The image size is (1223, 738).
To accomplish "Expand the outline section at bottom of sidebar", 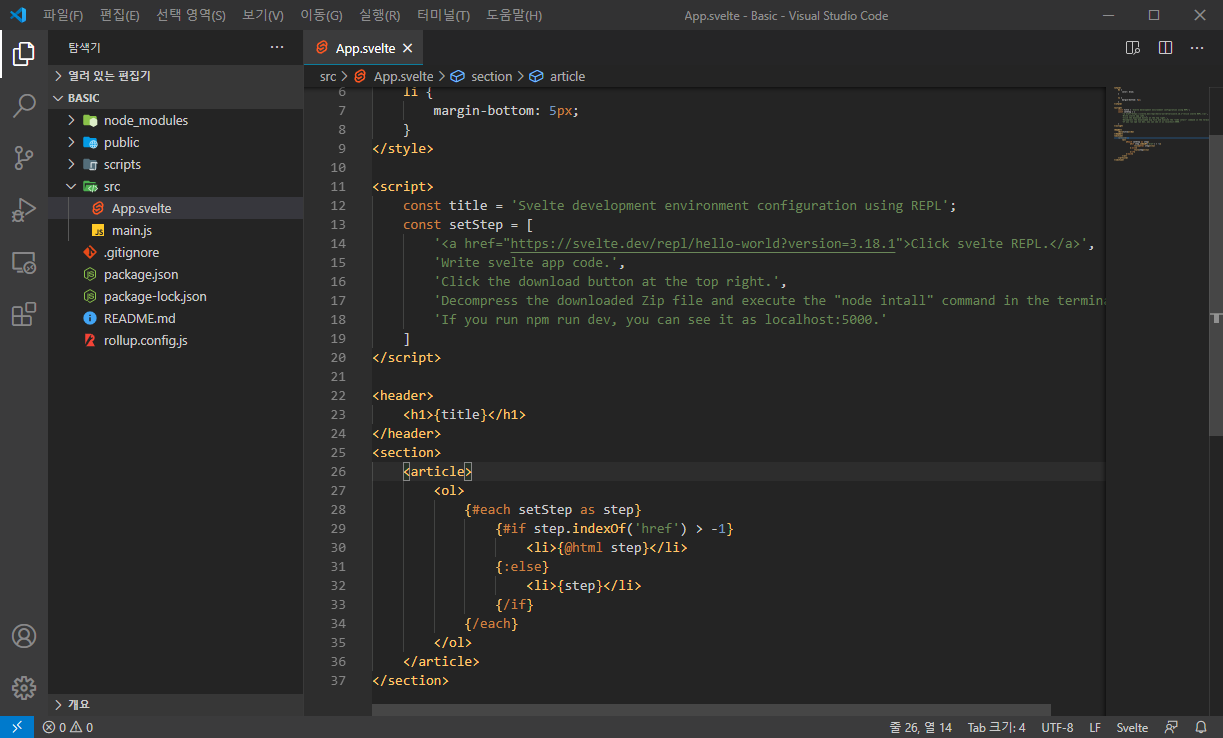I will point(175,704).
